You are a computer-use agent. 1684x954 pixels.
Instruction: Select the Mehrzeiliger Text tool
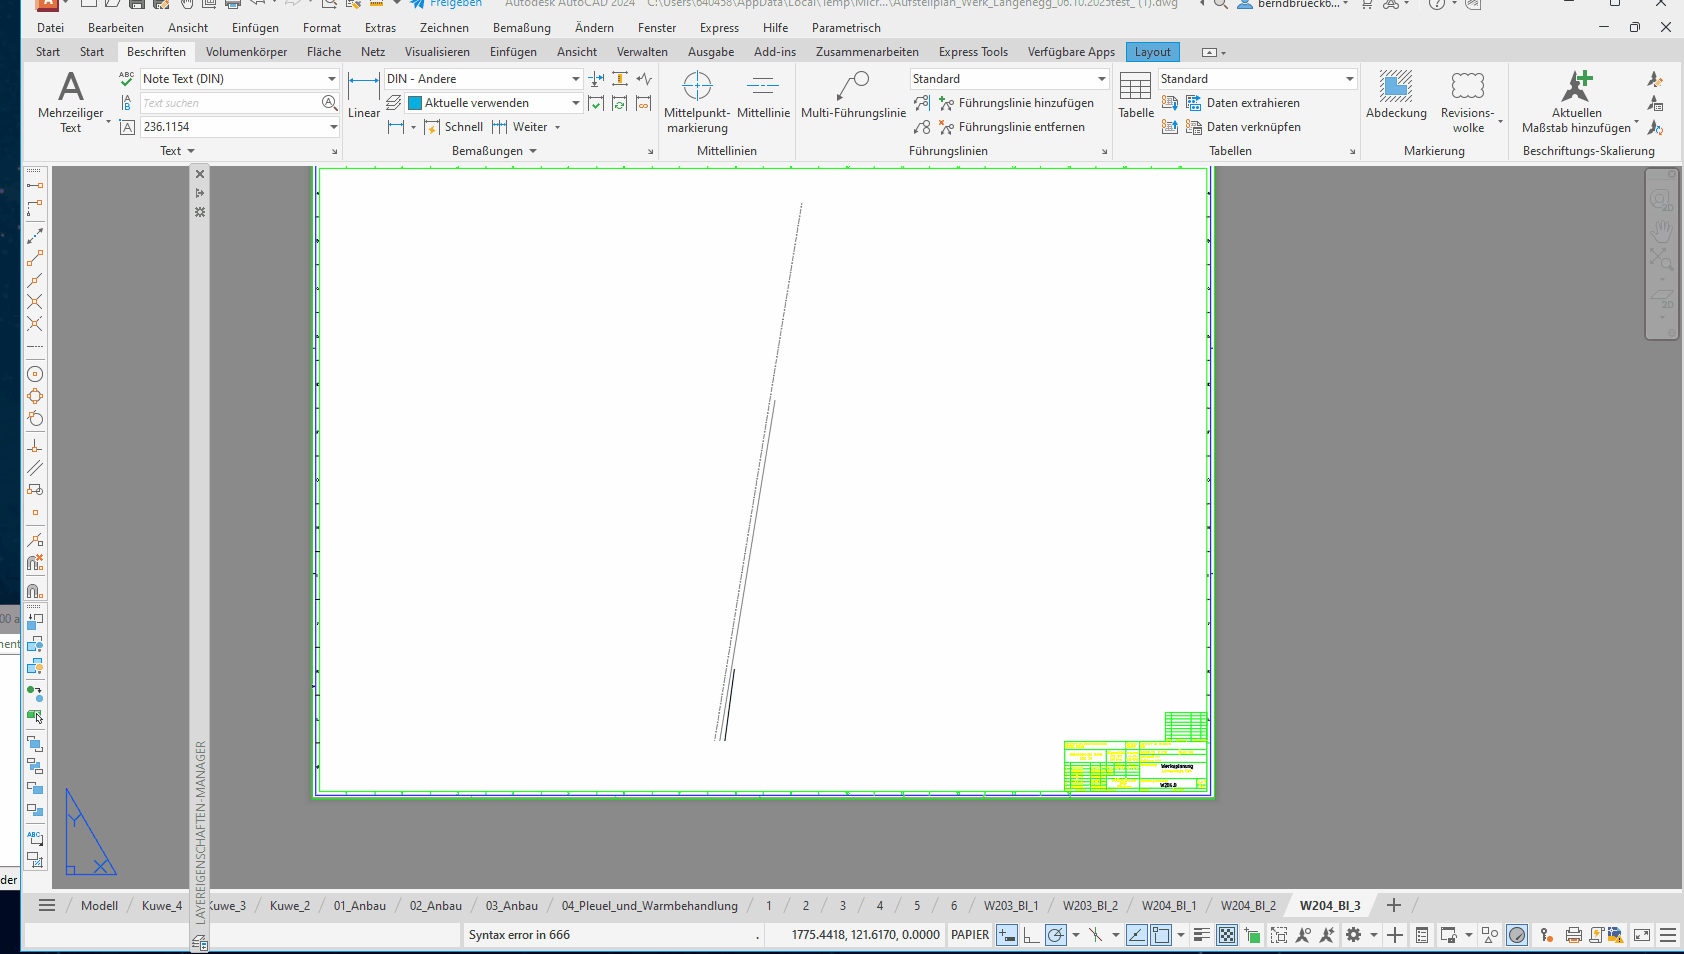(x=70, y=101)
